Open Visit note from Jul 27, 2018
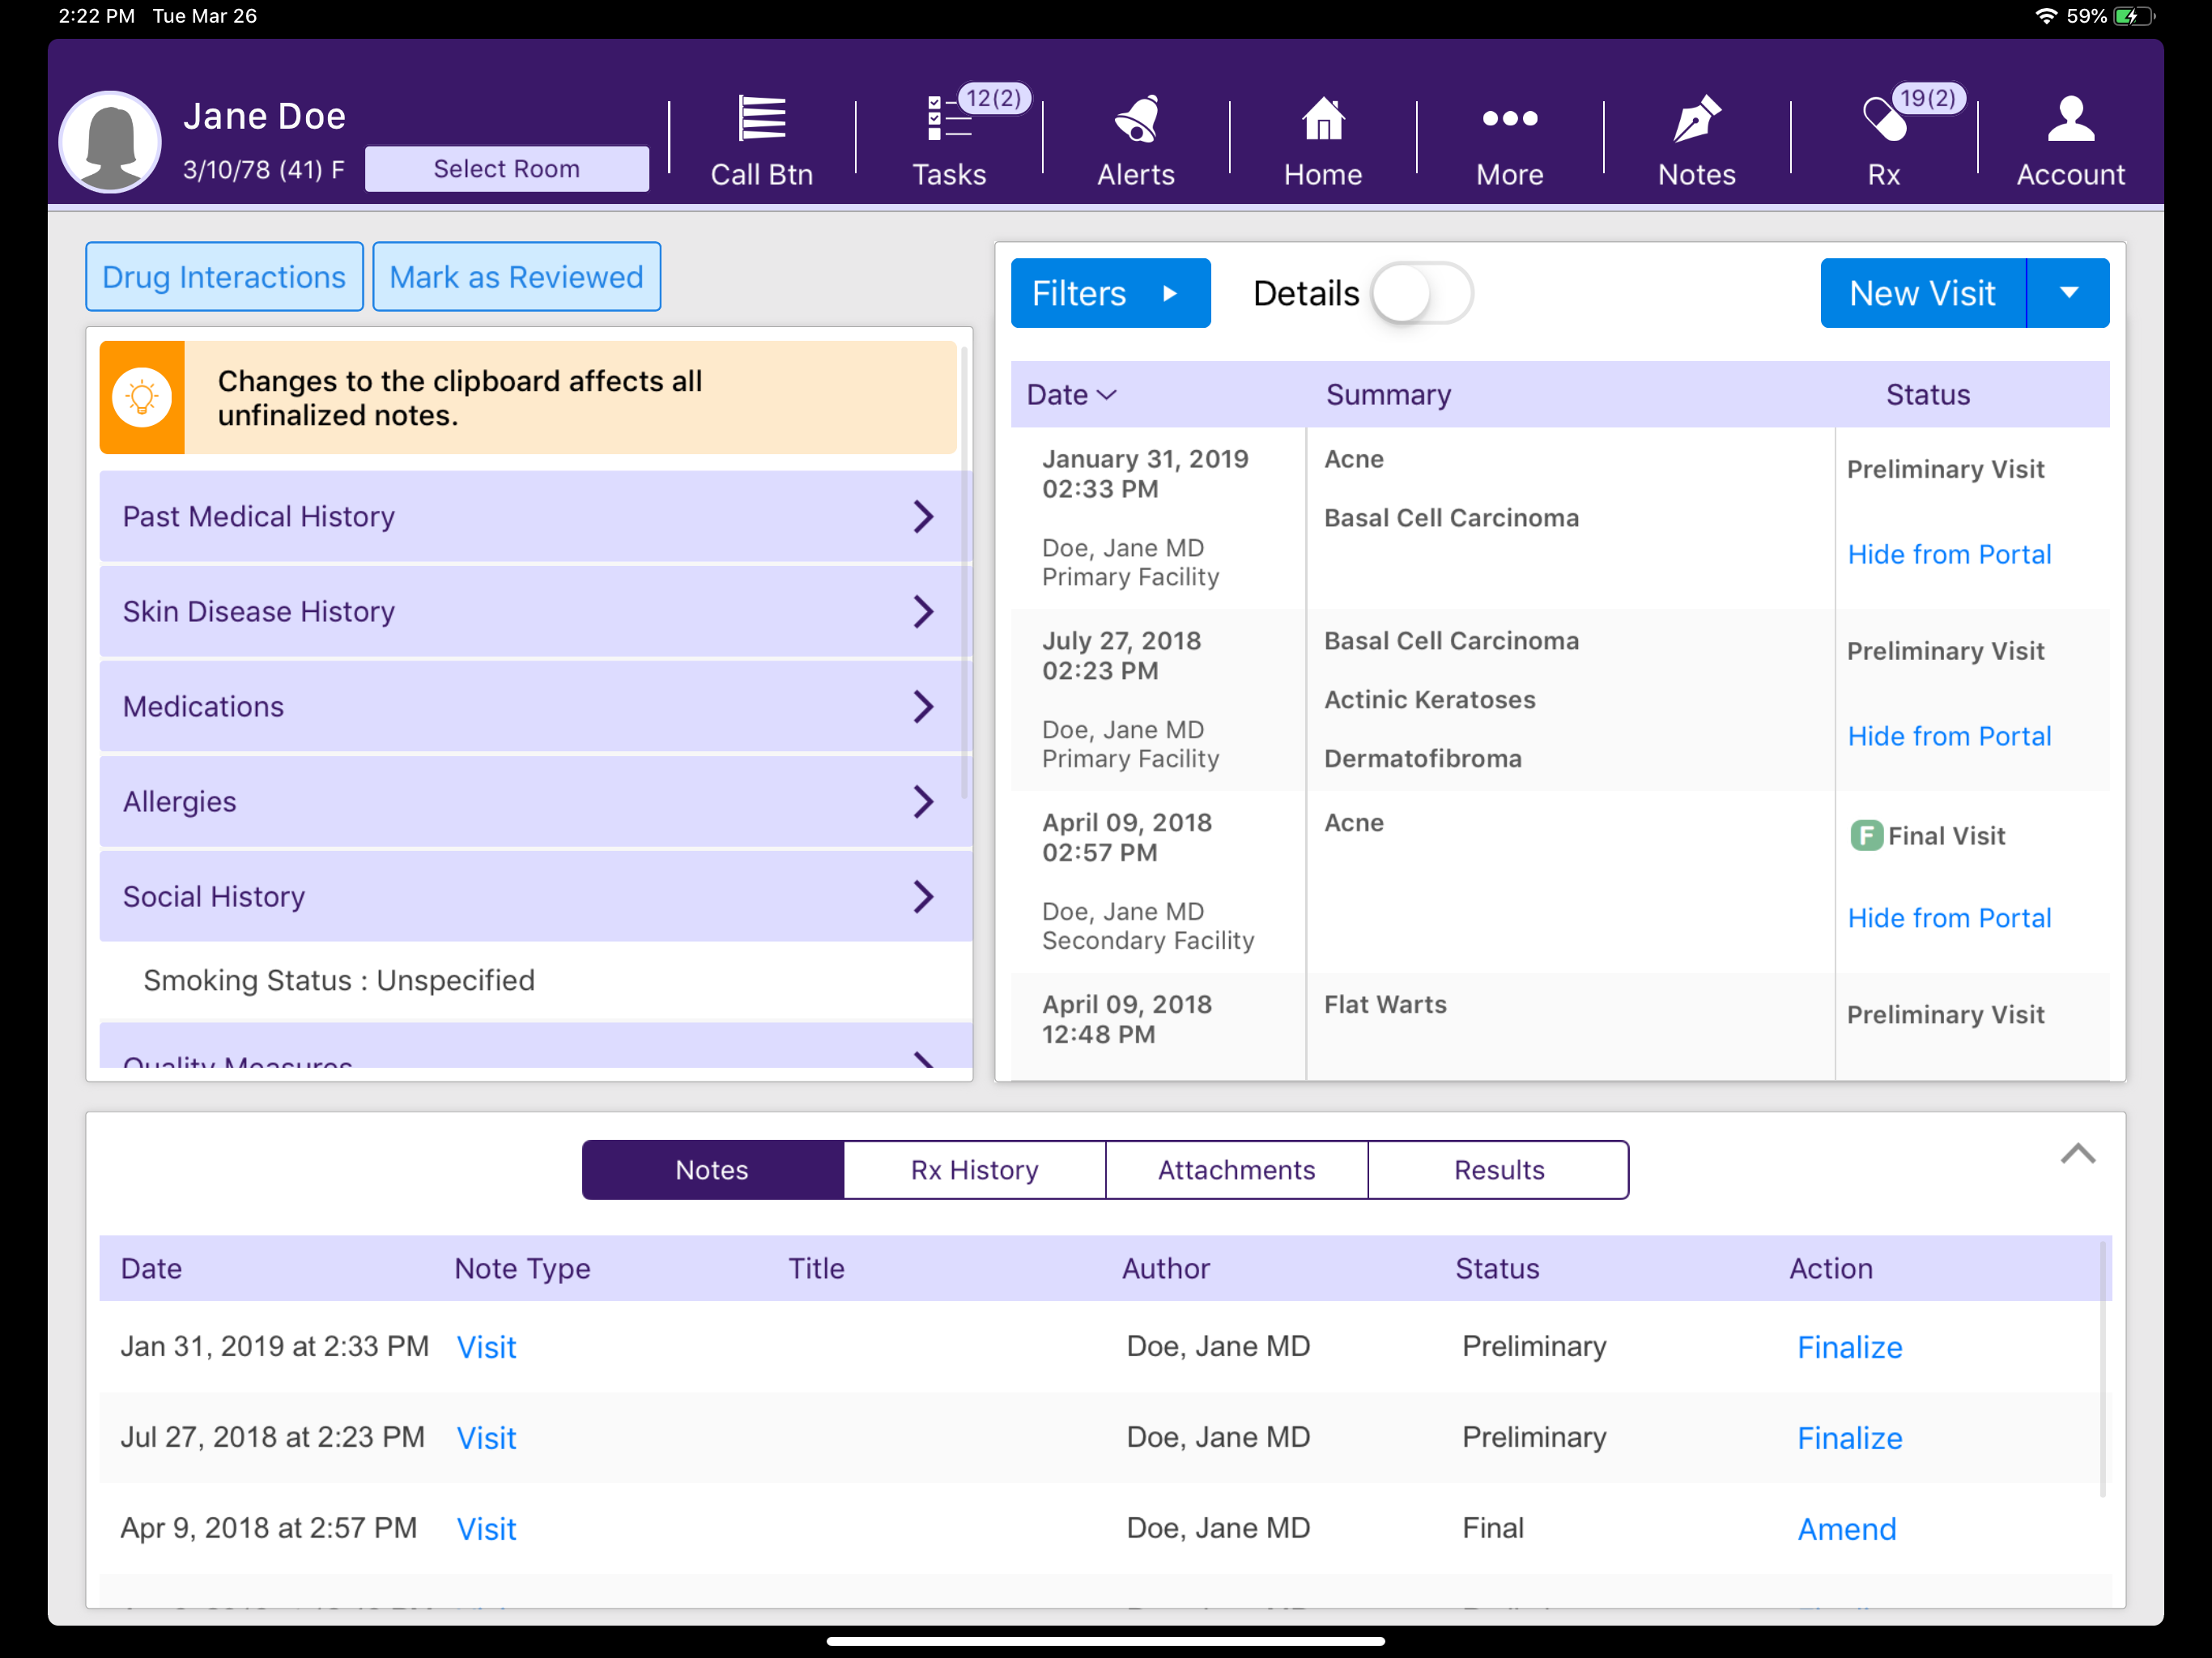Viewport: 2212px width, 1658px height. point(486,1439)
